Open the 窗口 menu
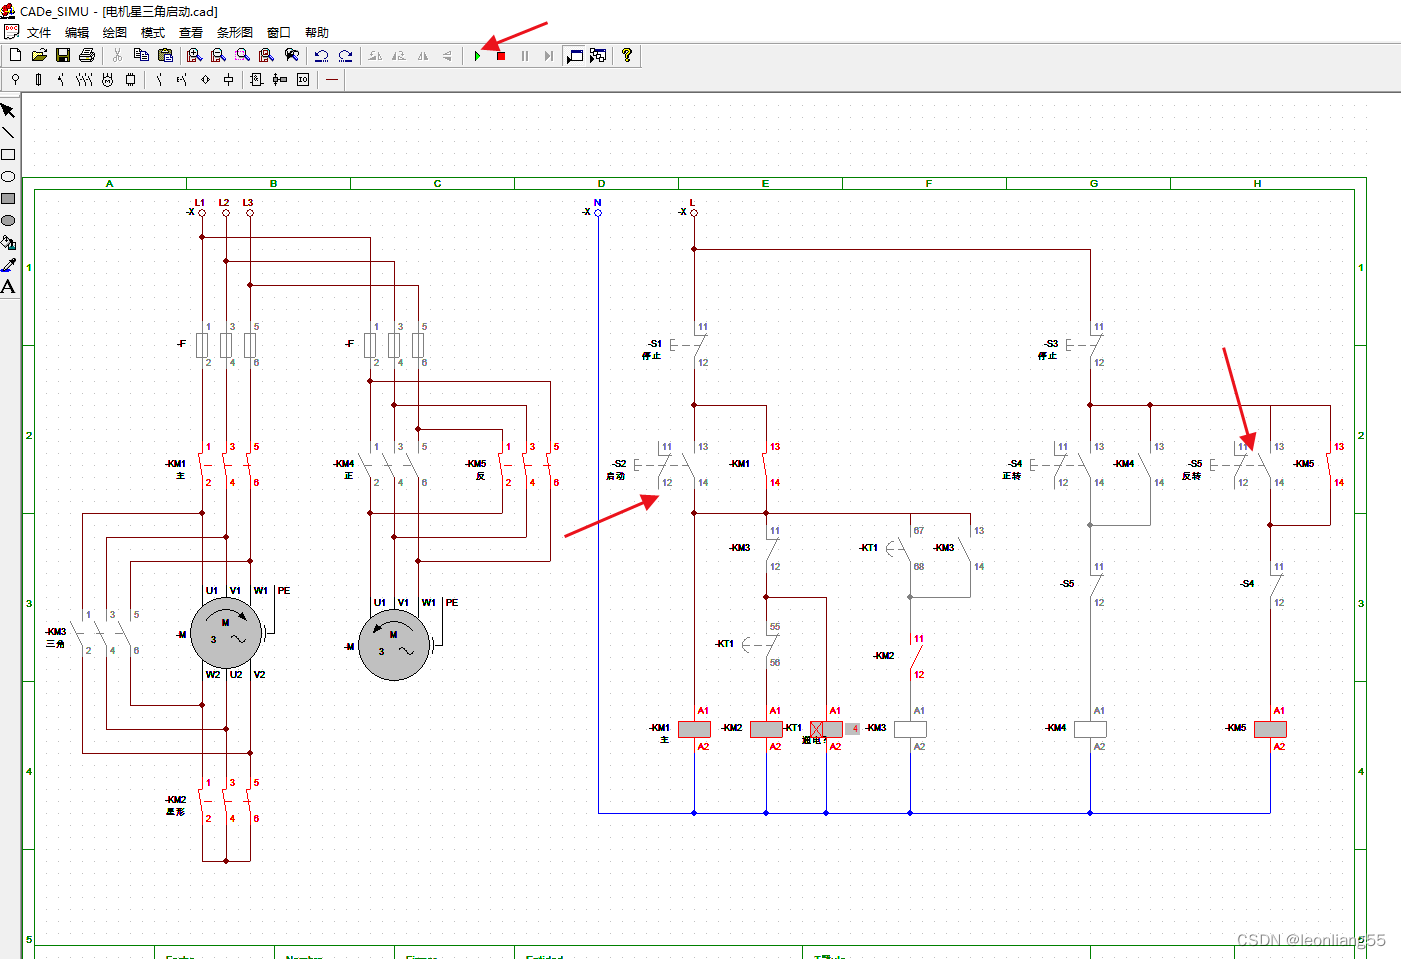 pos(279,33)
